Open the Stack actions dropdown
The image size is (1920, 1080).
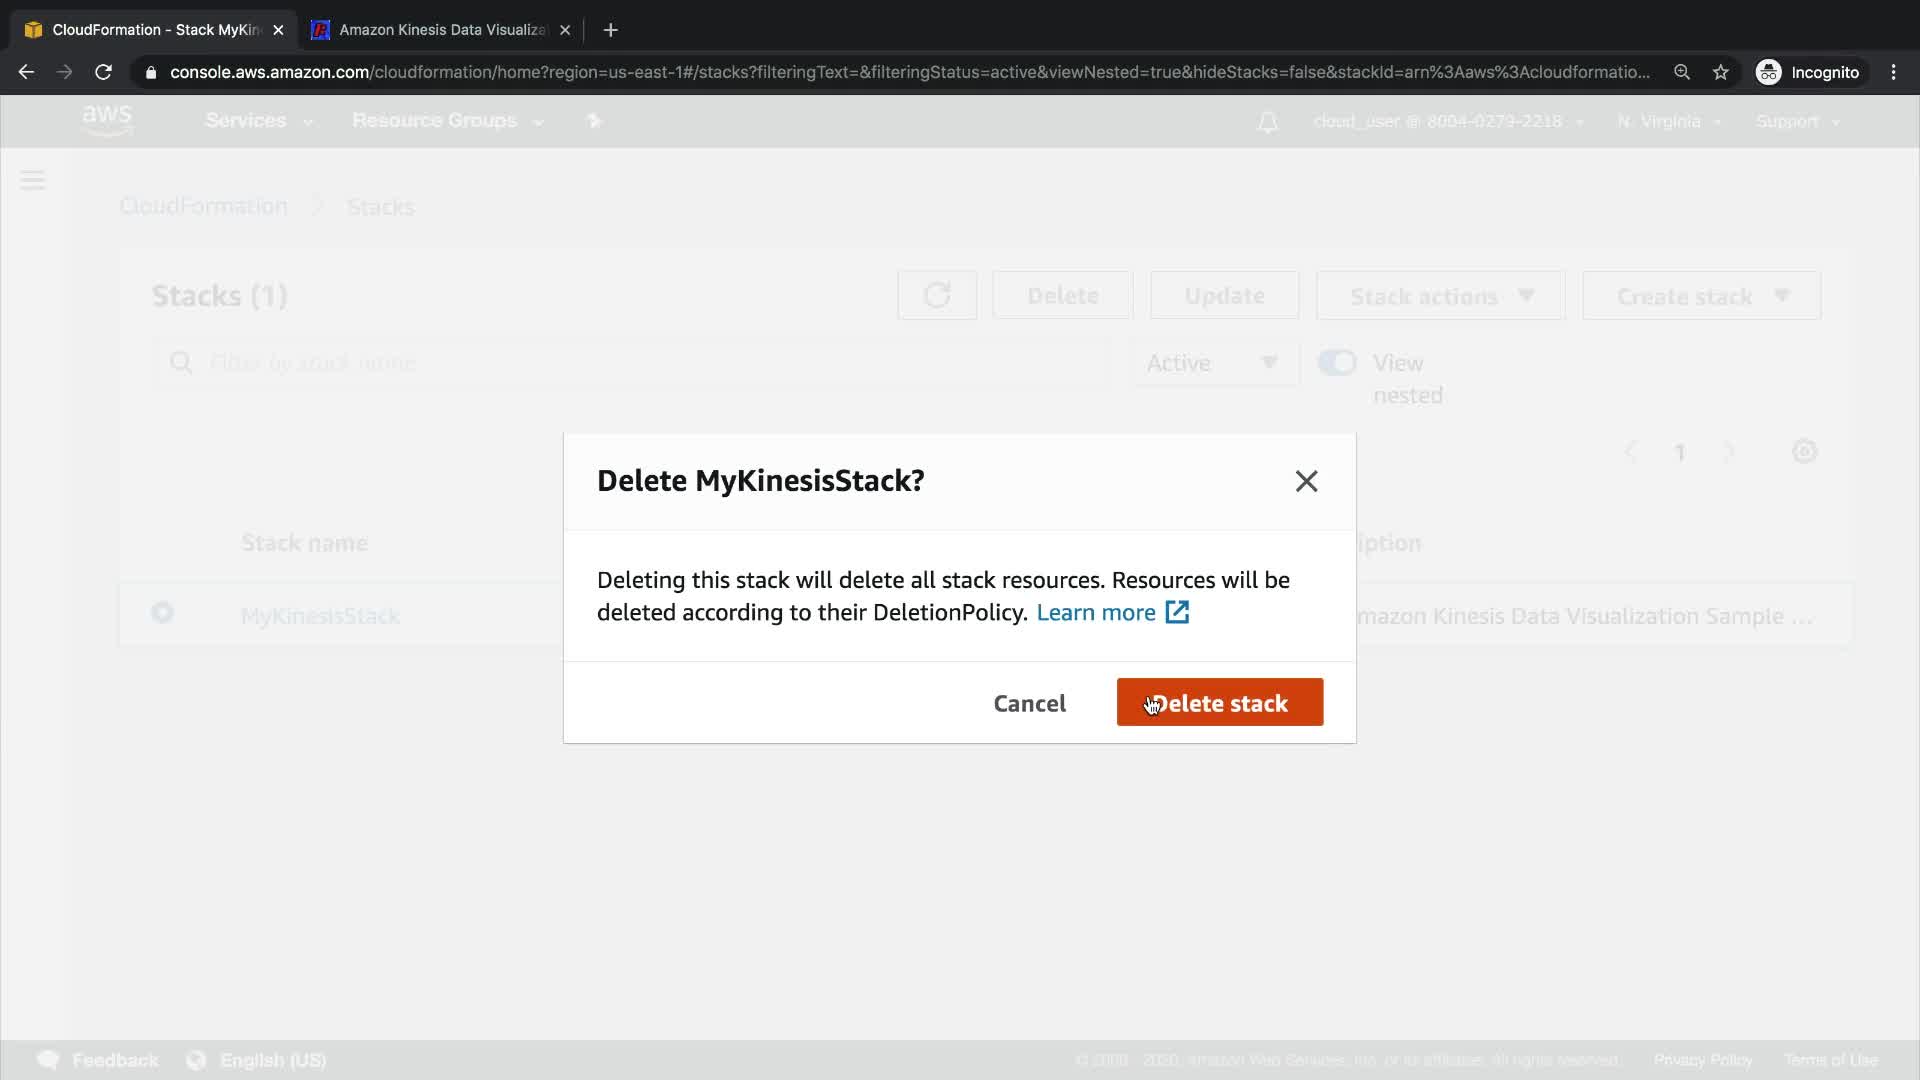coord(1440,296)
